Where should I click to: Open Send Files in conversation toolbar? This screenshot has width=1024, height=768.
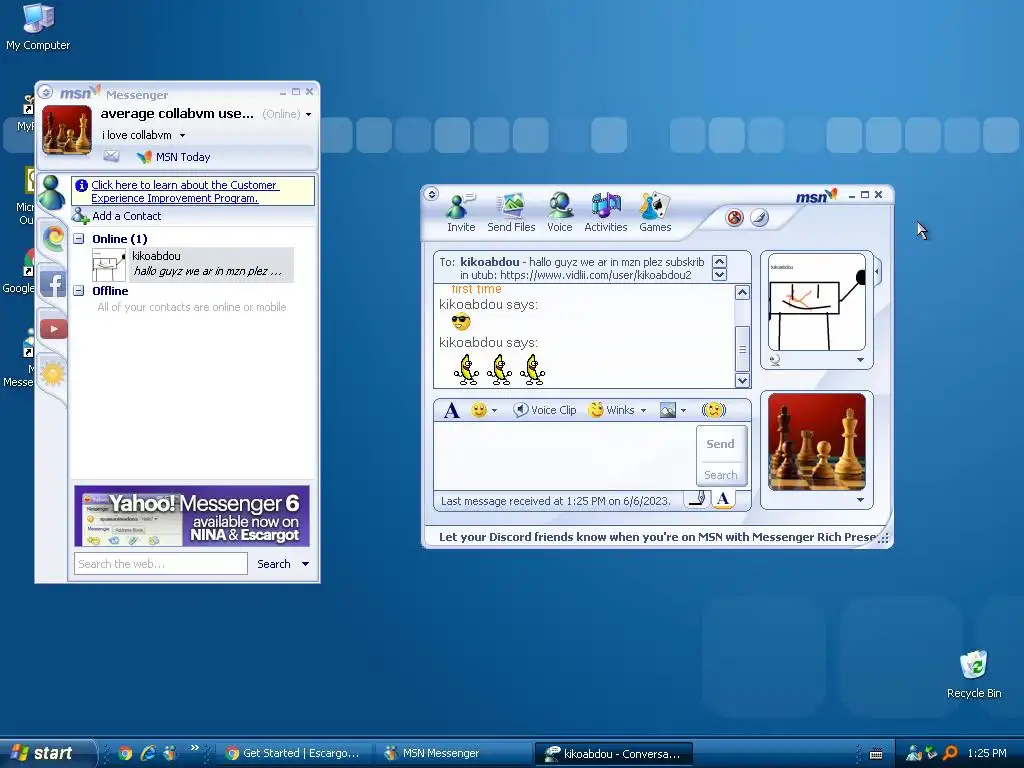click(x=511, y=212)
